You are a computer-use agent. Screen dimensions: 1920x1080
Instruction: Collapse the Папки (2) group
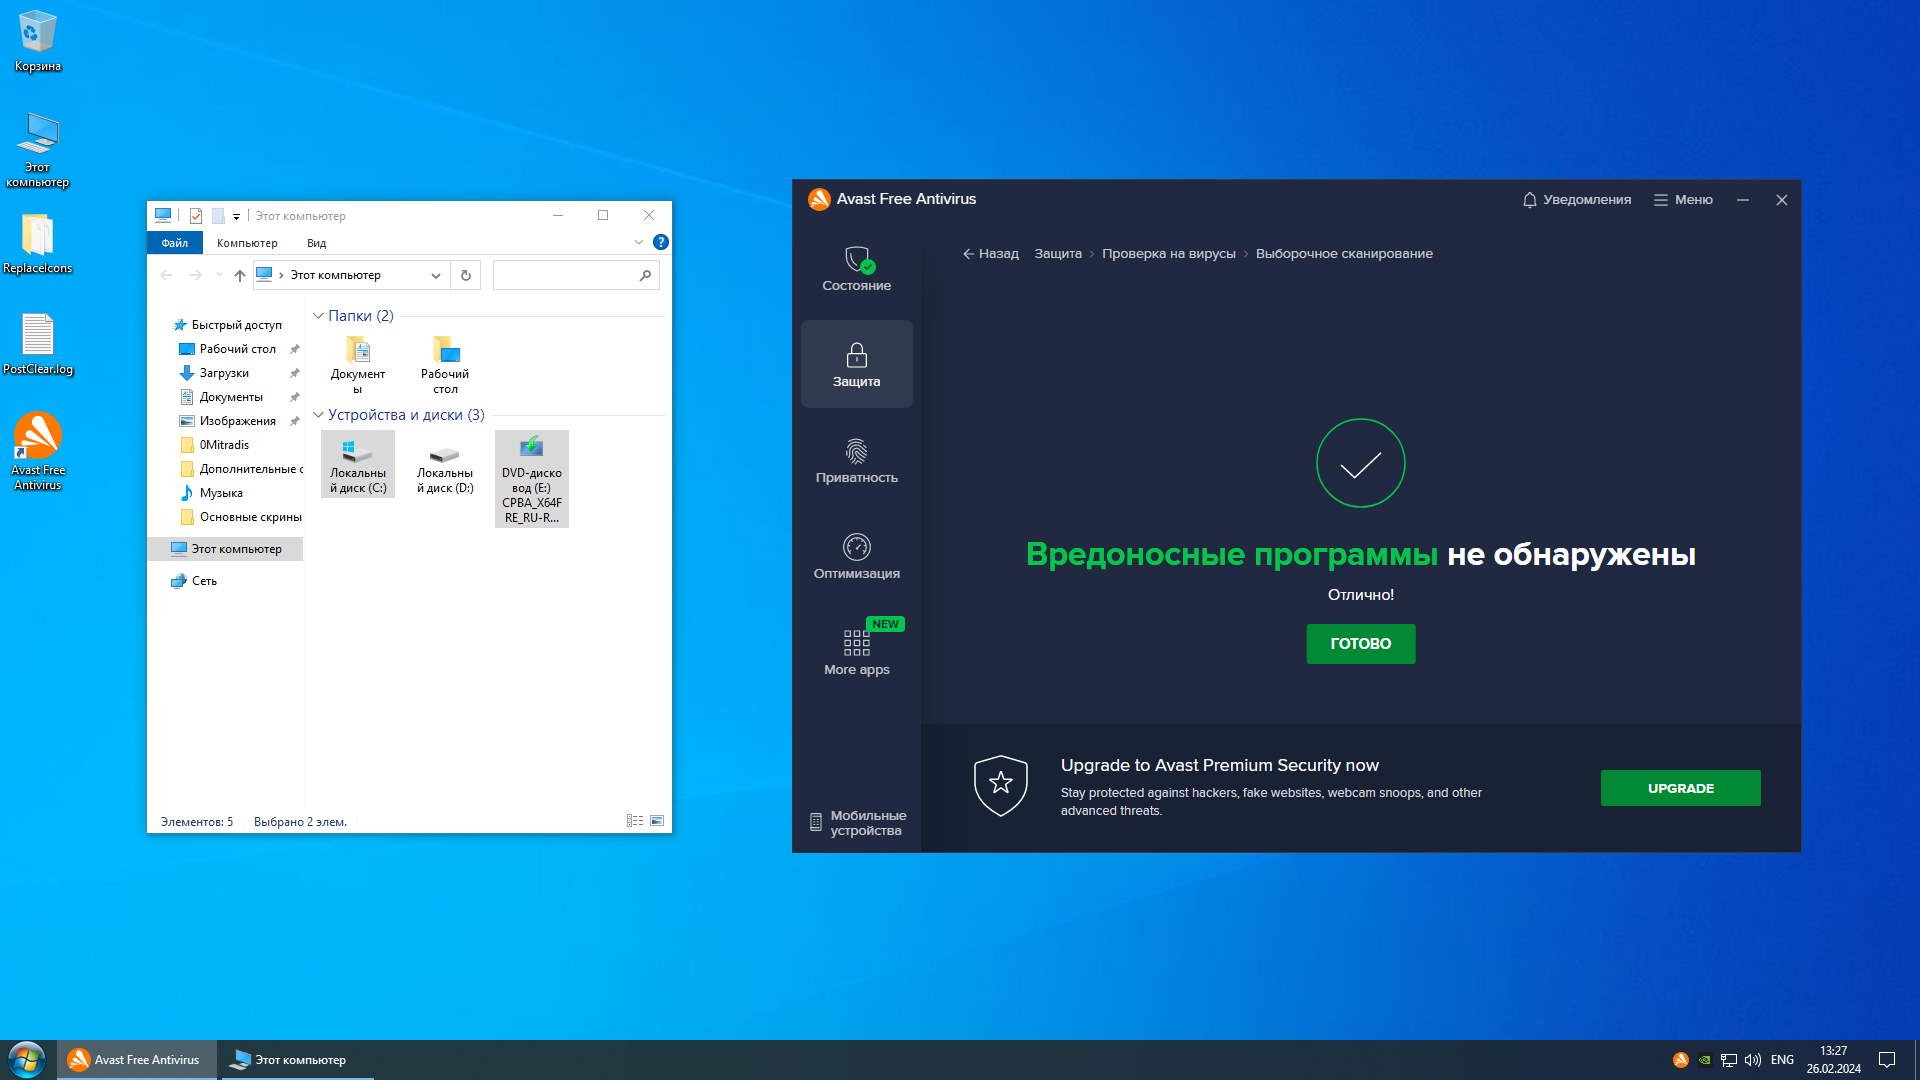(318, 316)
